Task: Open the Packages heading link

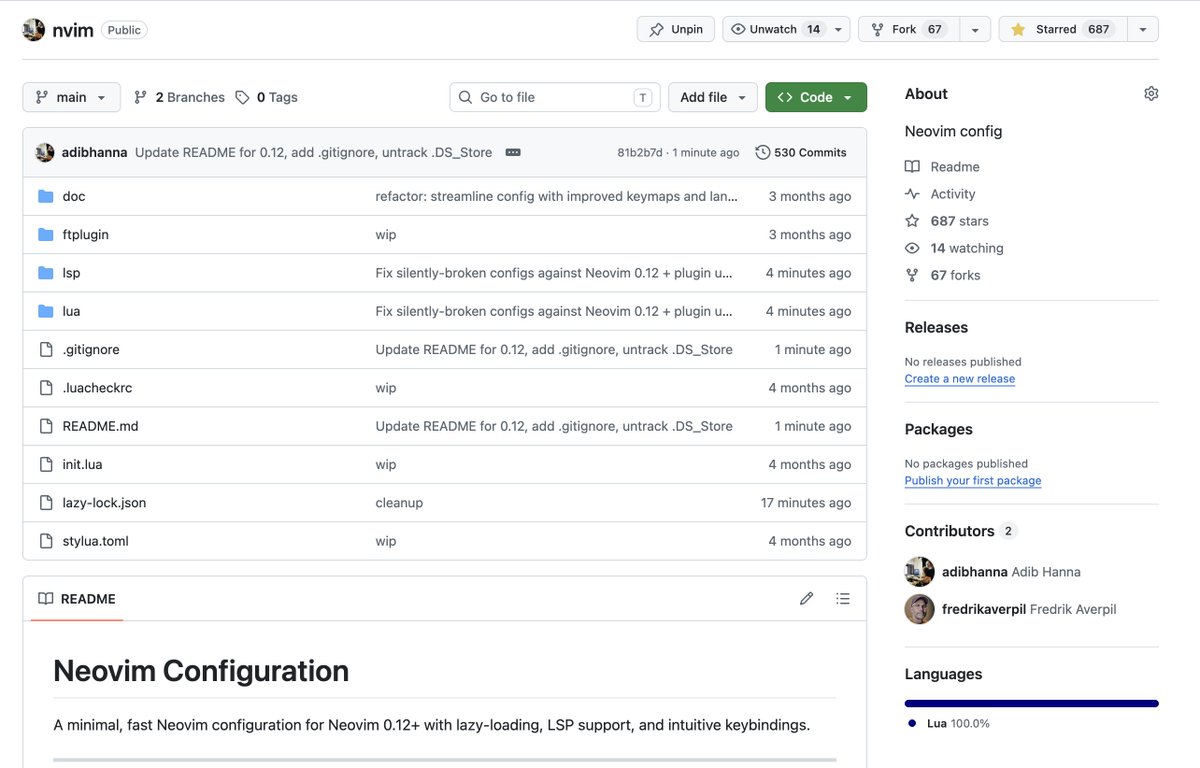Action: [939, 429]
